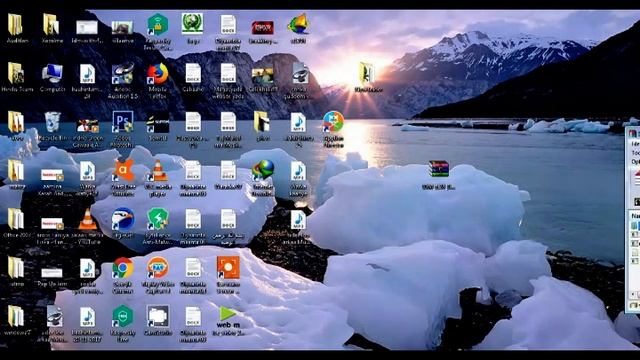Launch Adobe Photoshop from the desktop
The width and height of the screenshot is (640, 360).
point(122,122)
